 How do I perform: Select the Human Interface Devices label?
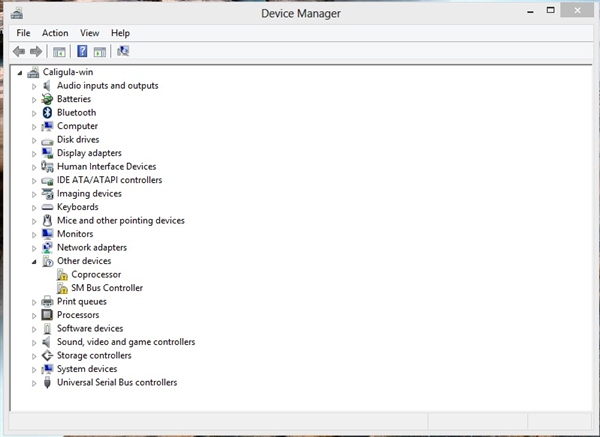(107, 166)
